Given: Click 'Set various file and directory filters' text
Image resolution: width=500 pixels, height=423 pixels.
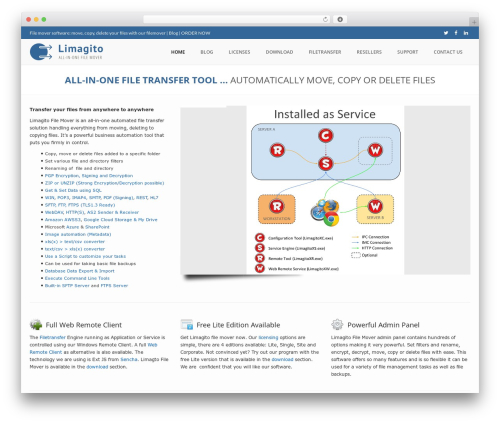Looking at the screenshot, I should point(84,161).
